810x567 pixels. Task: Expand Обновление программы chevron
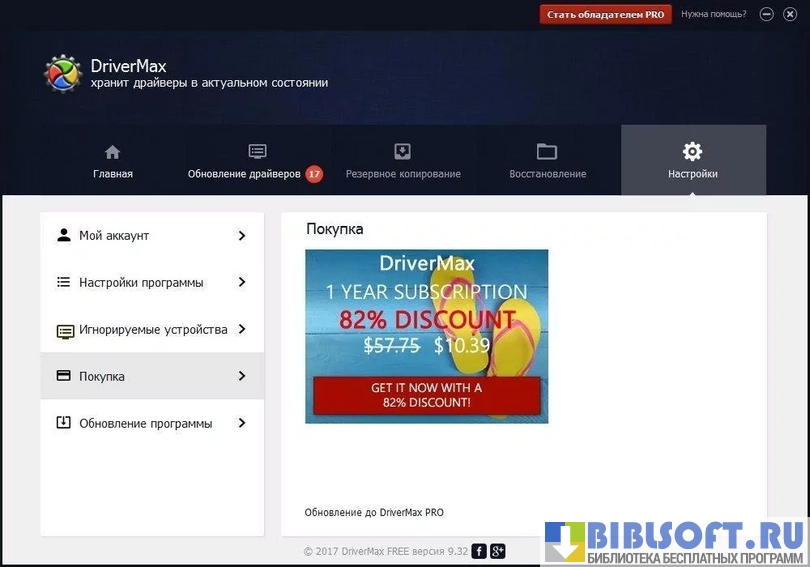(242, 424)
